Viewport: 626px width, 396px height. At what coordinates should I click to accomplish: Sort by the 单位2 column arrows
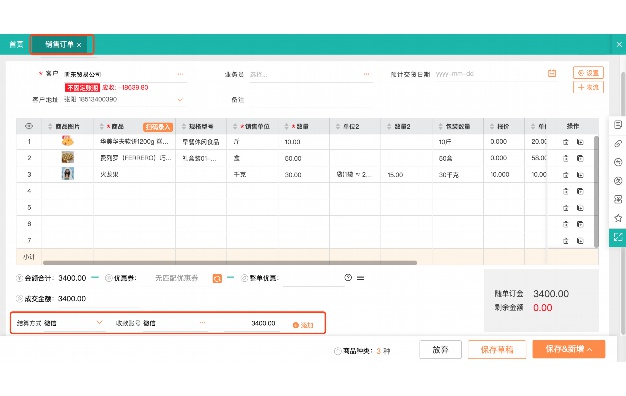pos(338,127)
